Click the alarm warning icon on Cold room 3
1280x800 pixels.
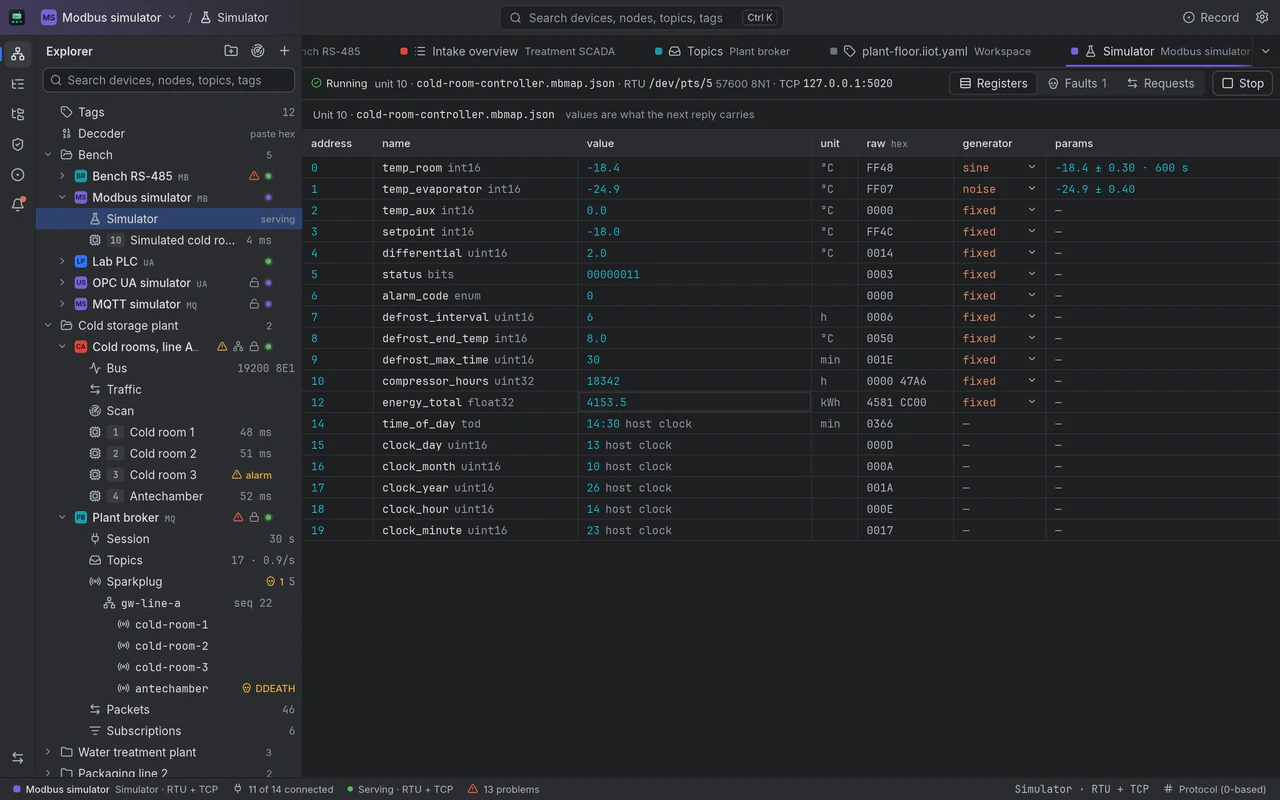tap(237, 475)
